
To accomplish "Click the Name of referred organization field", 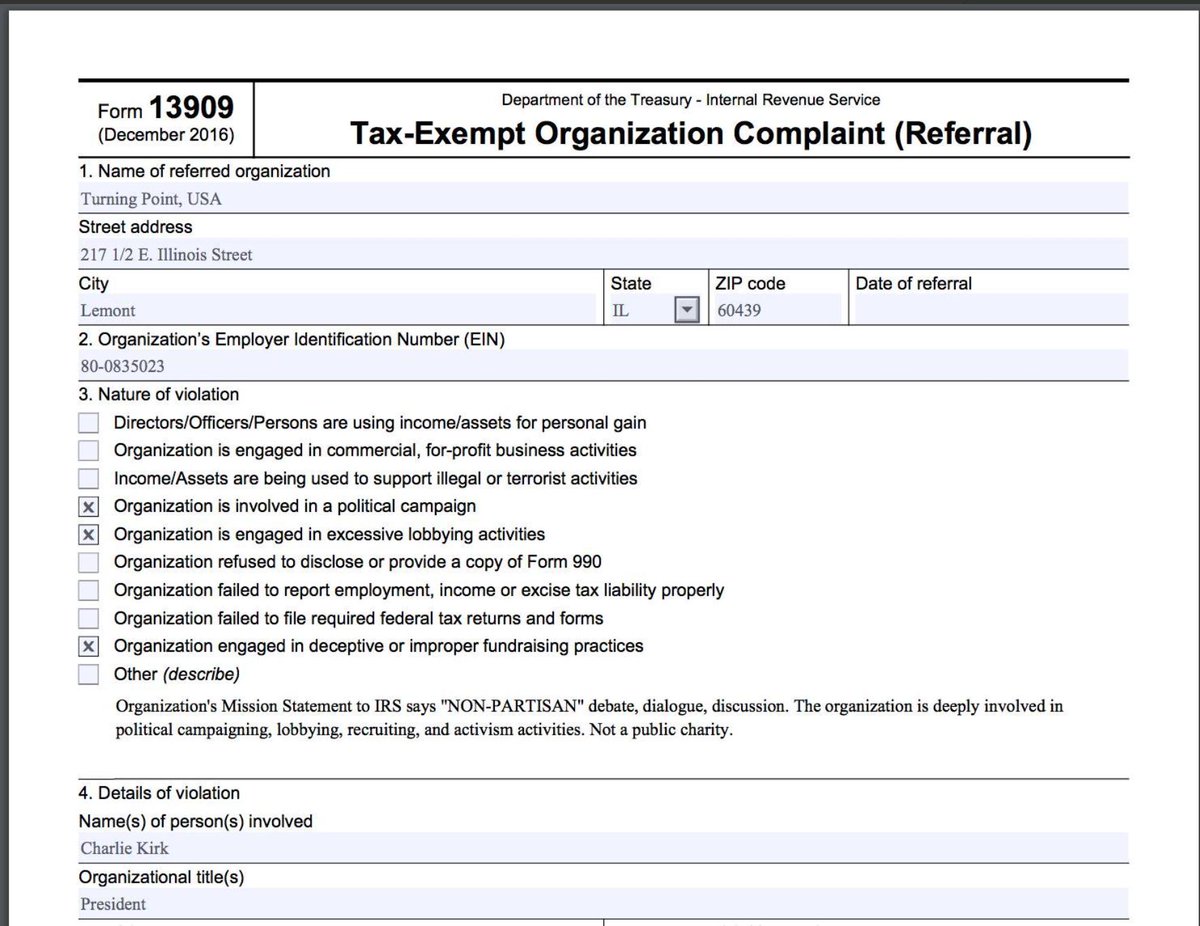I will [x=603, y=198].
